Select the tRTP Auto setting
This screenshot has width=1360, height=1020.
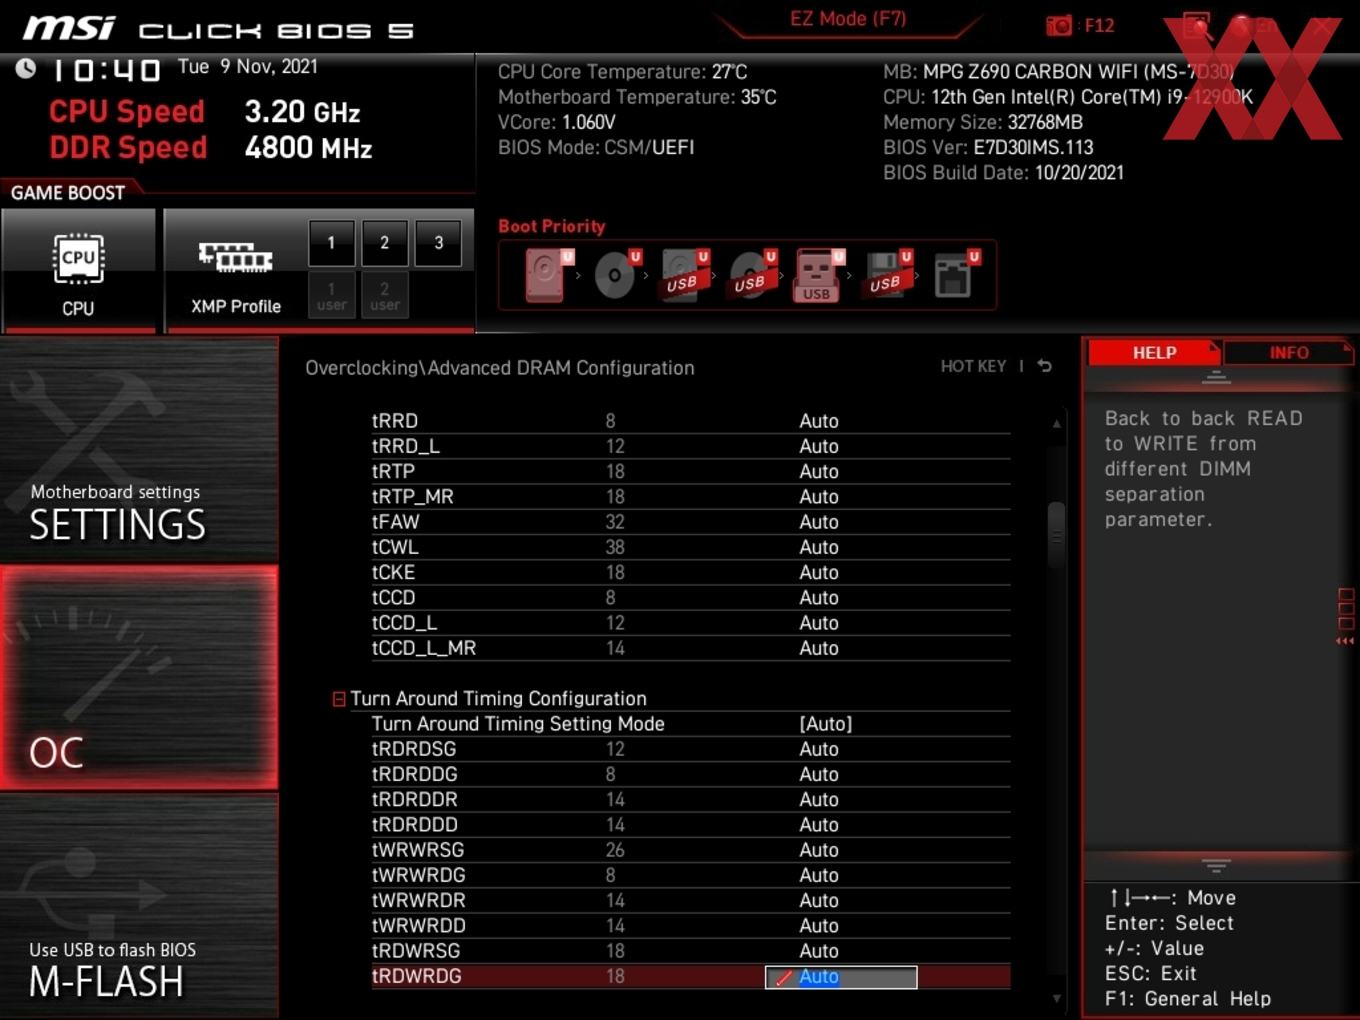tap(819, 471)
